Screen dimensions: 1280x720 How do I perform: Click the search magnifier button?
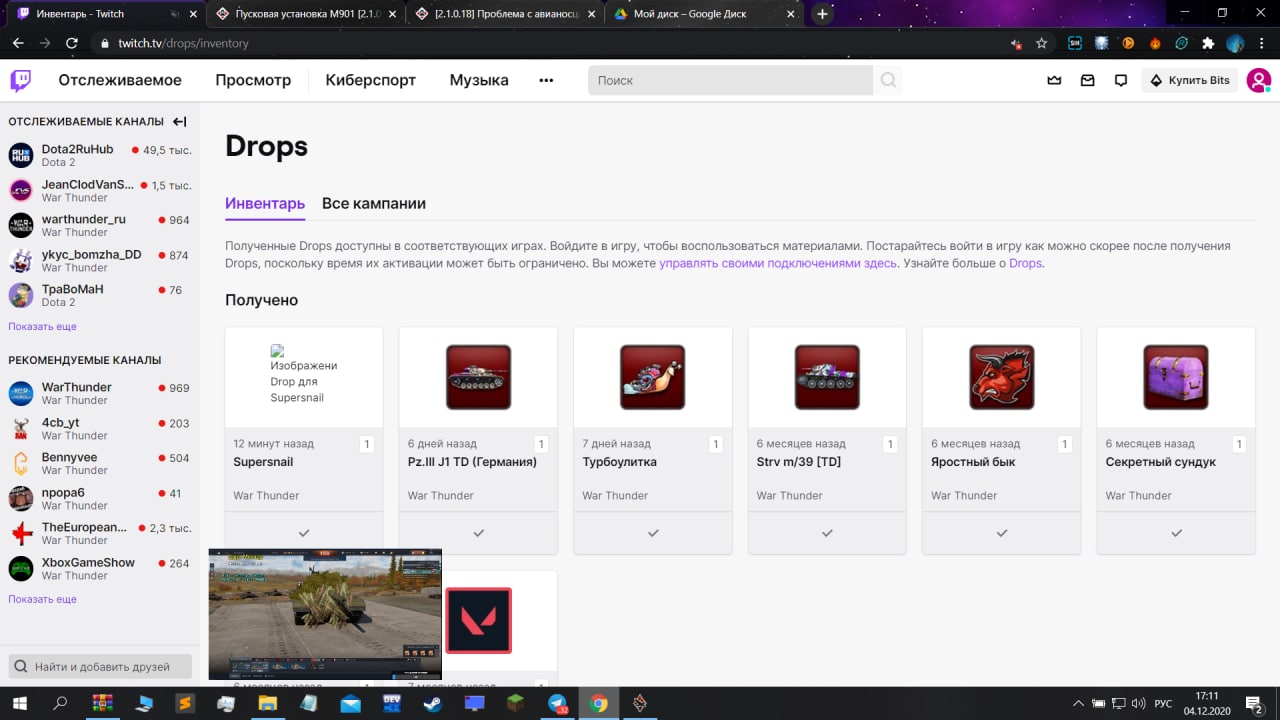(x=888, y=80)
